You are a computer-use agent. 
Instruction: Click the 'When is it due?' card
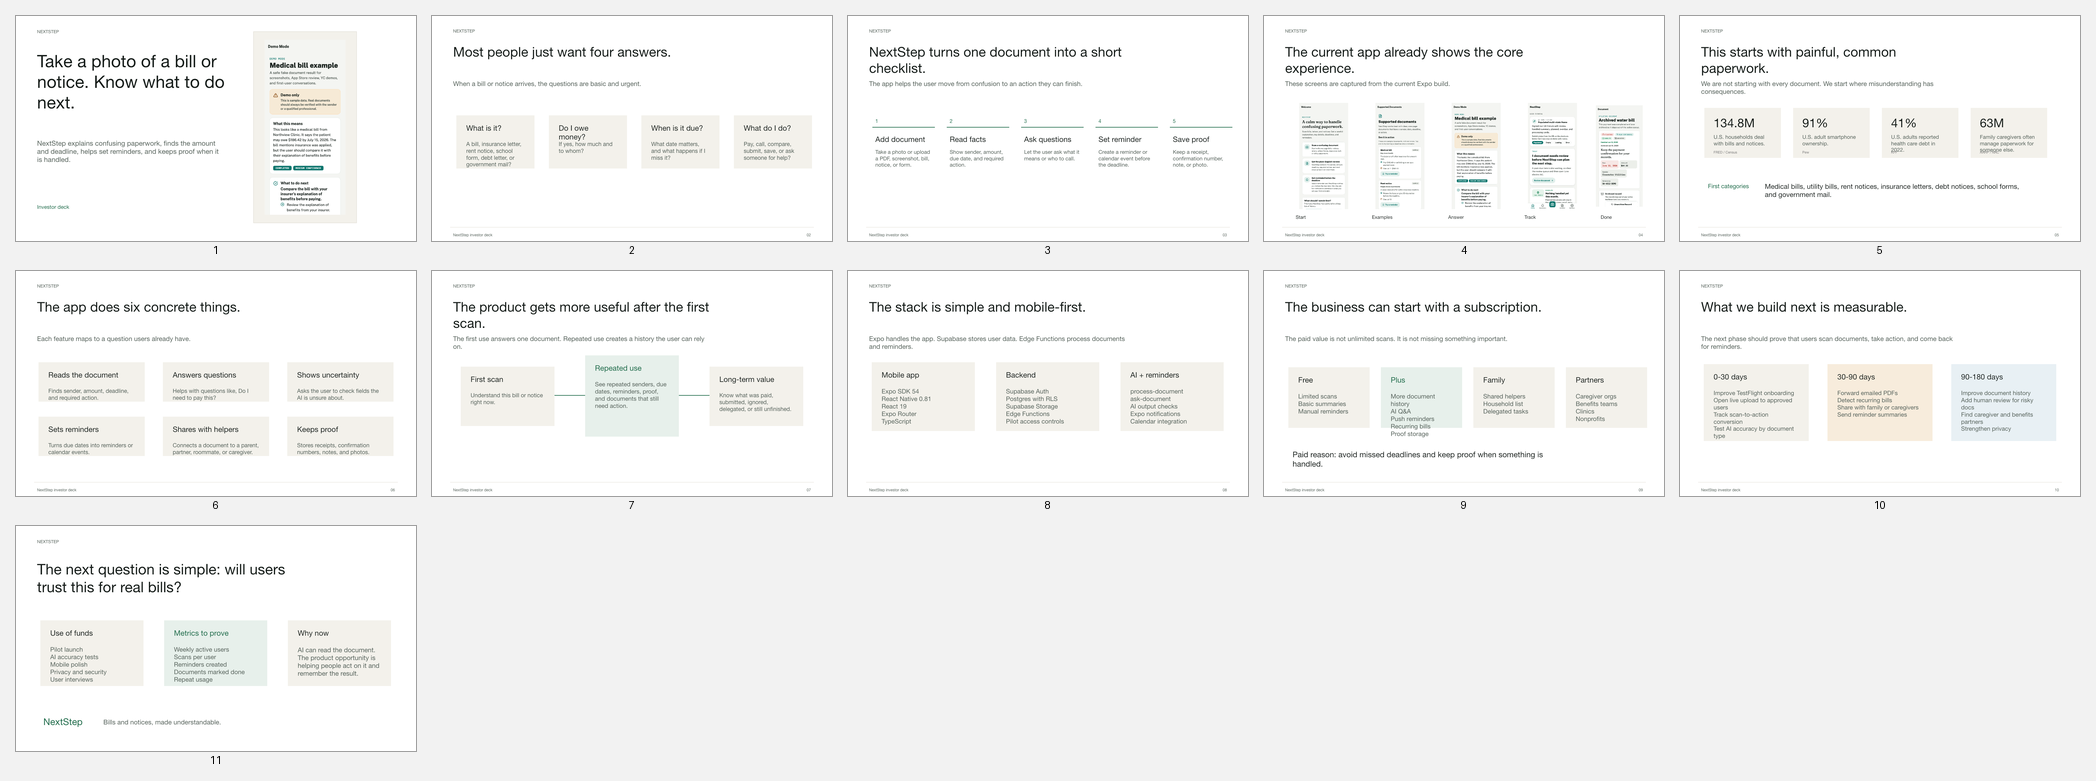(x=680, y=142)
